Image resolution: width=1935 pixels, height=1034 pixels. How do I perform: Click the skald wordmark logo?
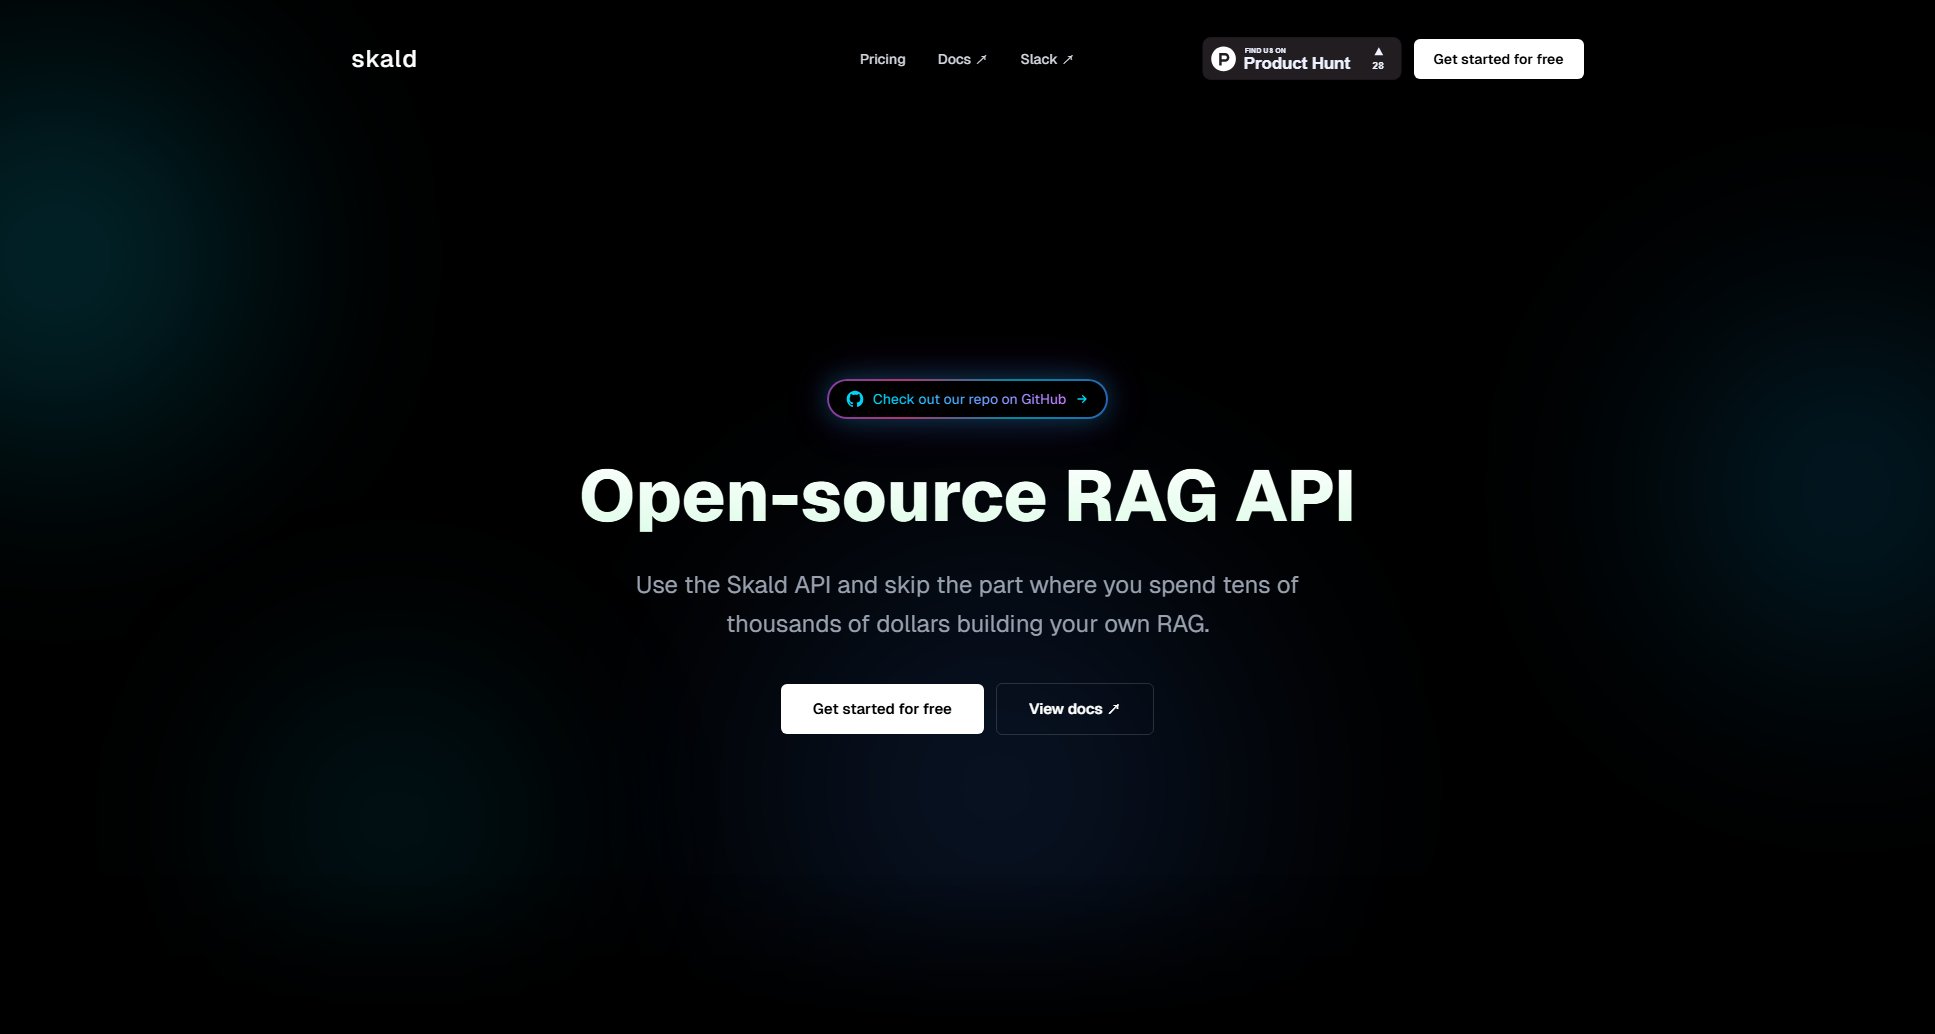[x=384, y=58]
